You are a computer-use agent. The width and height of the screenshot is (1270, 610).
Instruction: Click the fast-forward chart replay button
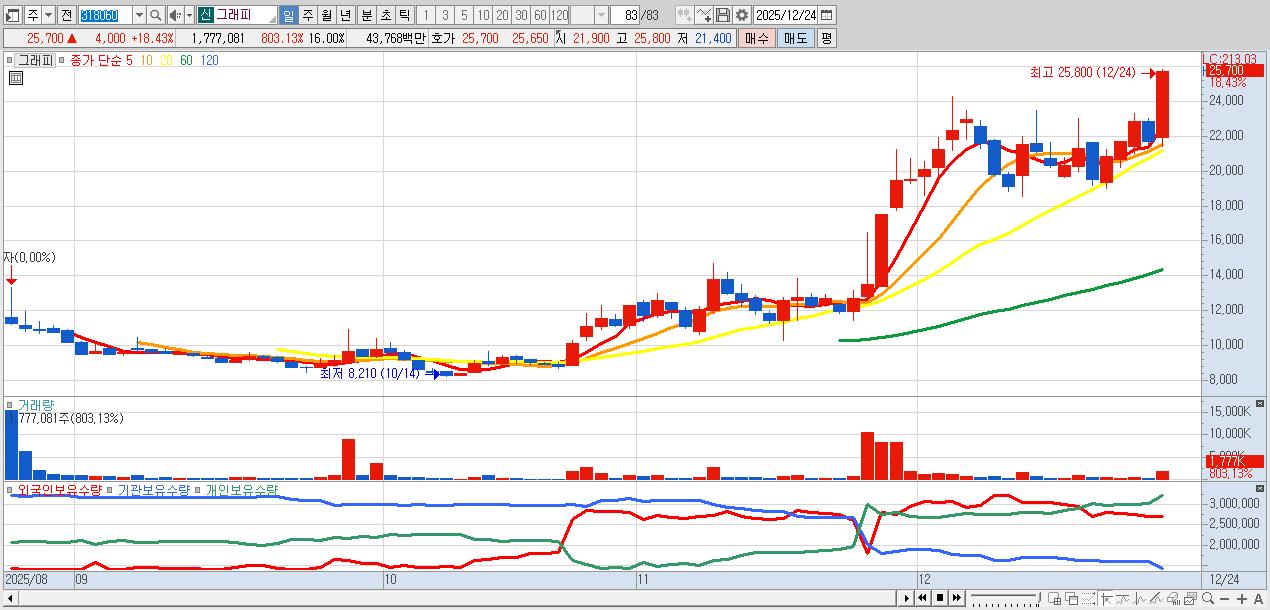coord(957,598)
